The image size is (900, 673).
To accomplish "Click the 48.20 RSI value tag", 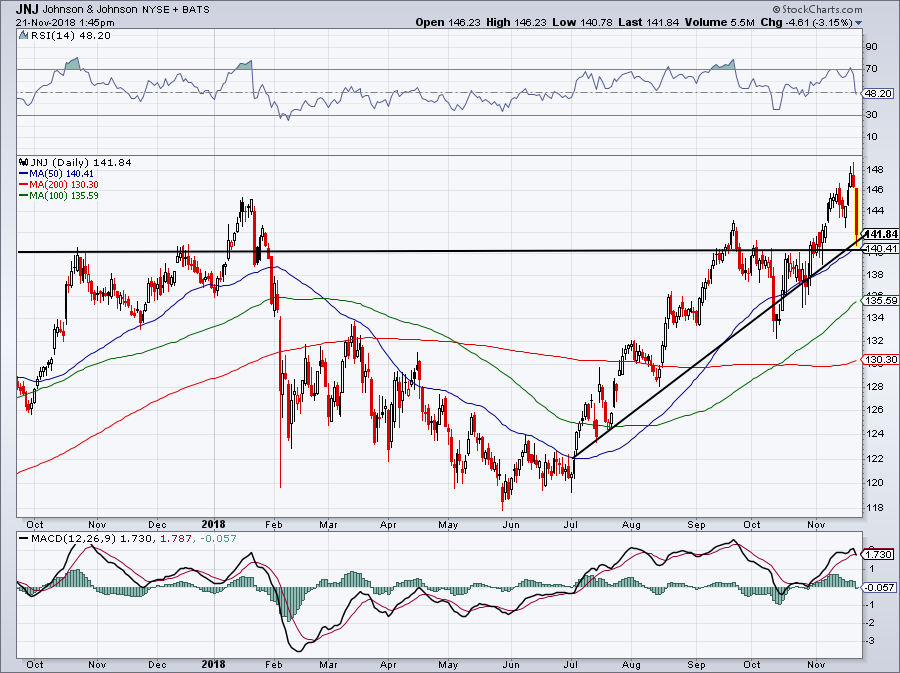I will [x=879, y=93].
